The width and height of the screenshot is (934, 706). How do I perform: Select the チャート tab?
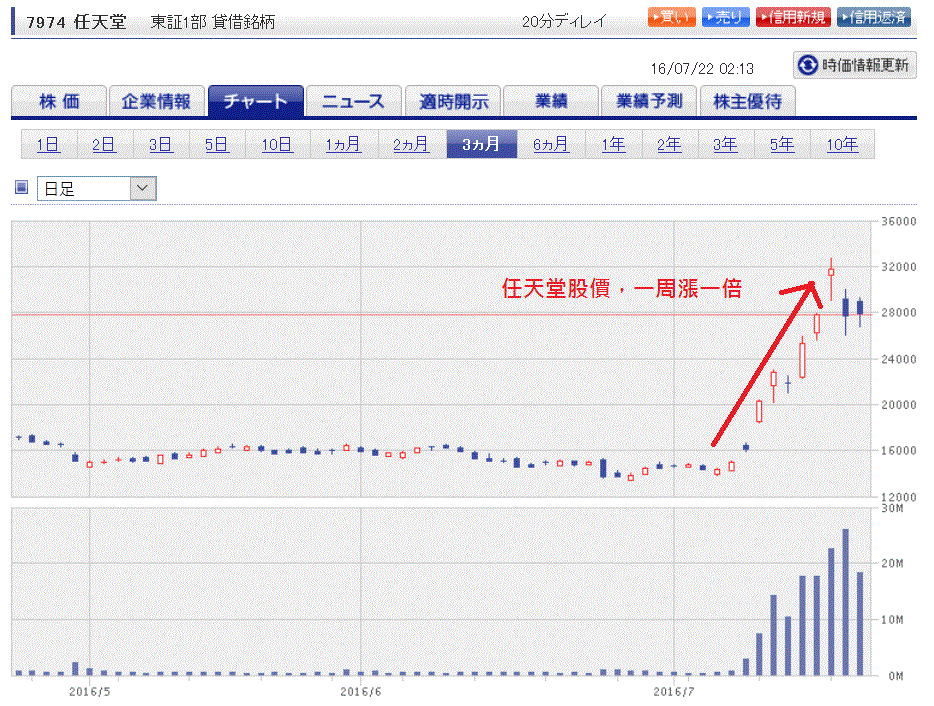click(x=256, y=101)
